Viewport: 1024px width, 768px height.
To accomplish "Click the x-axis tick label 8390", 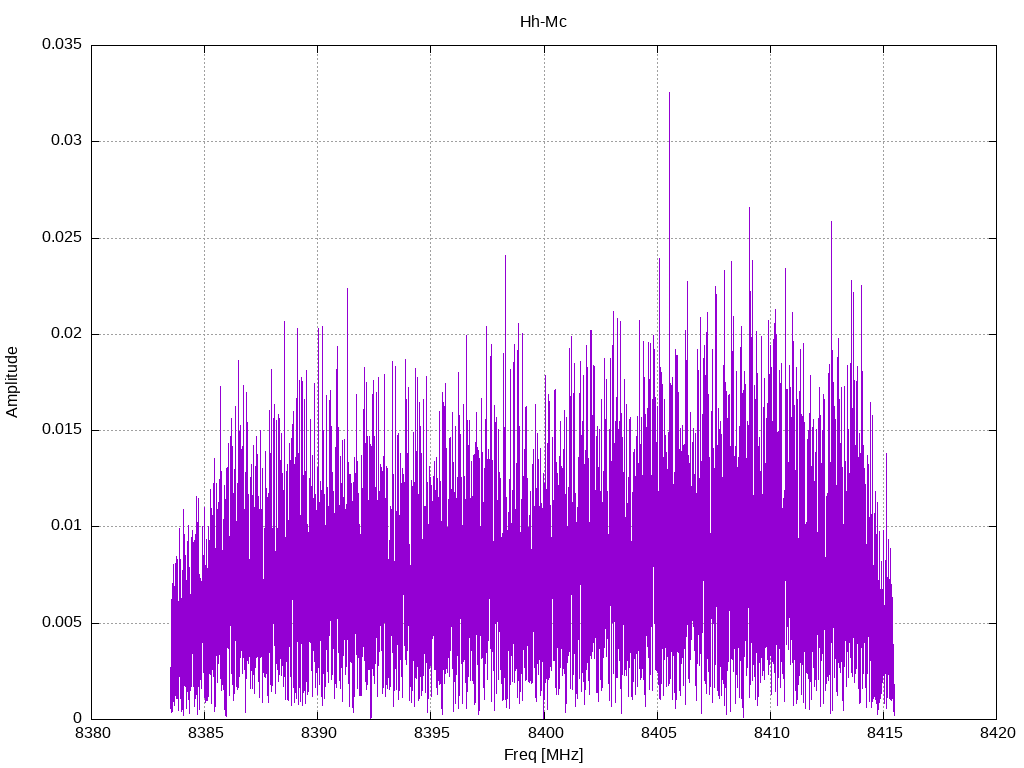I will pyautogui.click(x=318, y=733).
